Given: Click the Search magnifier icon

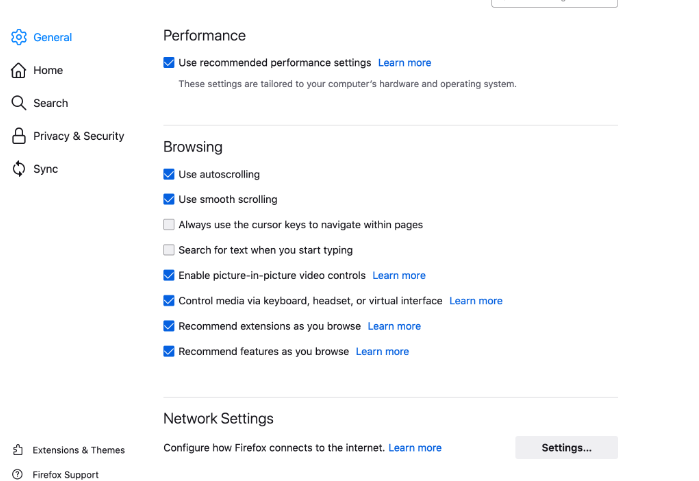Looking at the screenshot, I should [x=18, y=103].
